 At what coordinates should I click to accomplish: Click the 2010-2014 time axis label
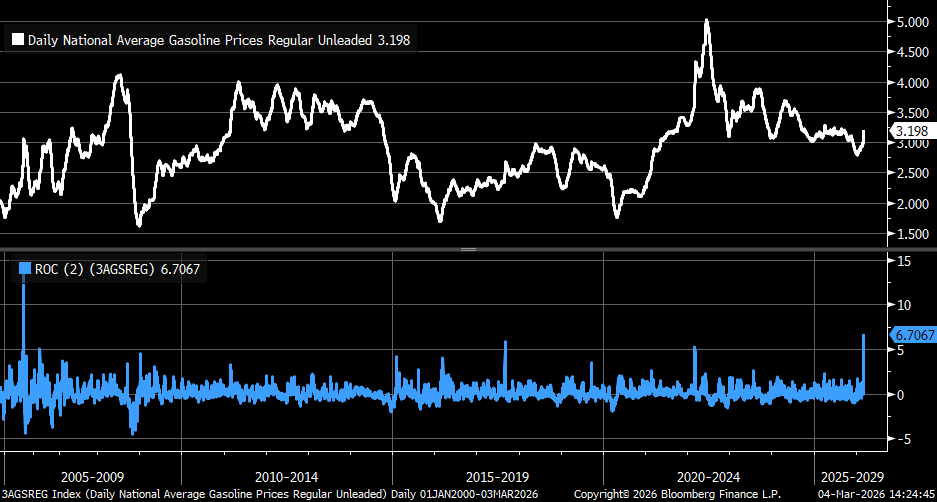[287, 477]
